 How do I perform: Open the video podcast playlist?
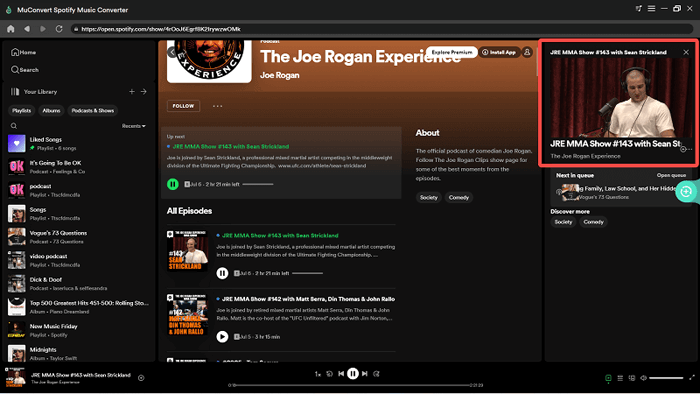[x=79, y=260]
